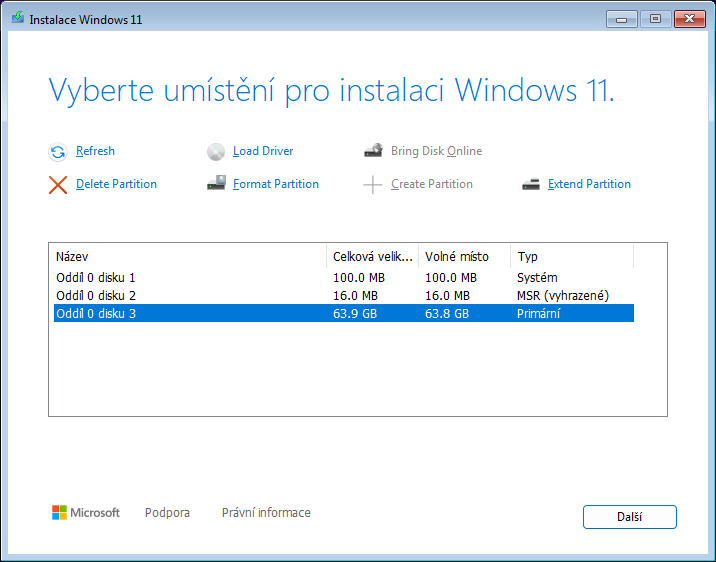
Task: Open the Load Driver link
Action: (263, 151)
